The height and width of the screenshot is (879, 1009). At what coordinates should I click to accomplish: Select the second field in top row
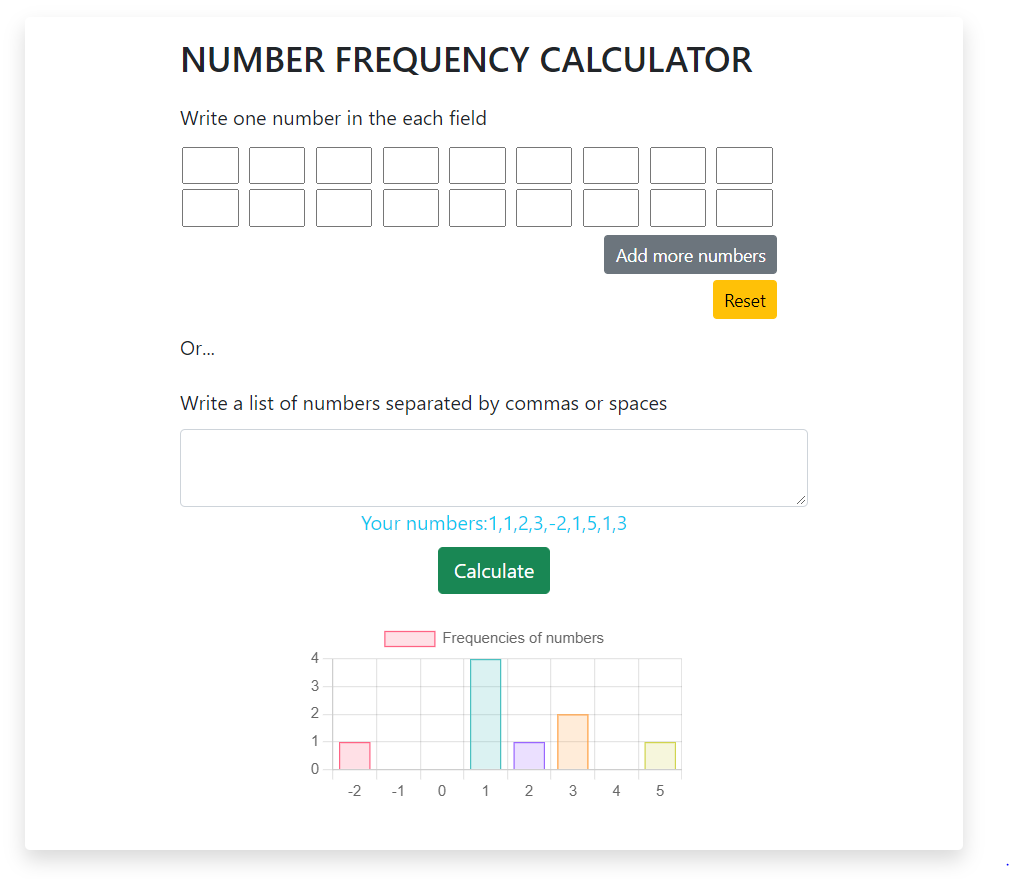(x=277, y=166)
